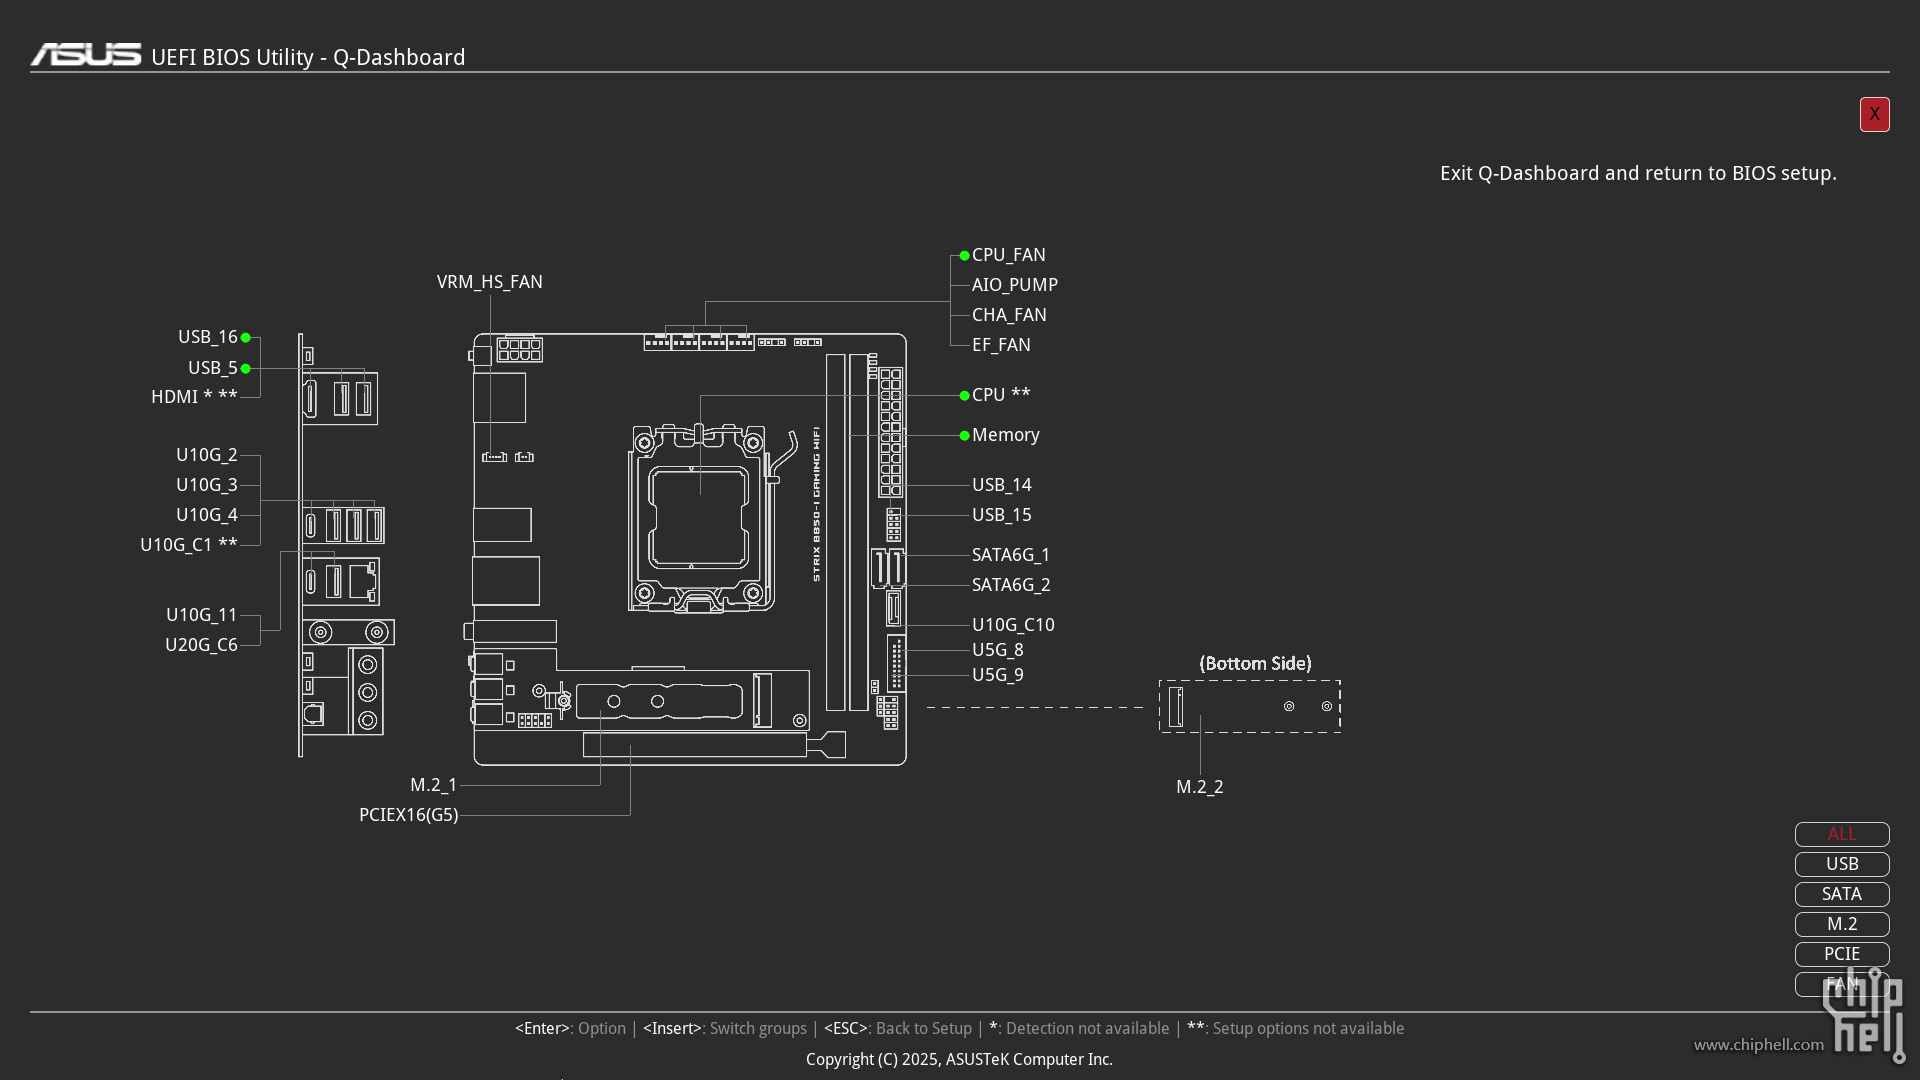
Task: Select the USB_5 port label
Action: point(213,368)
